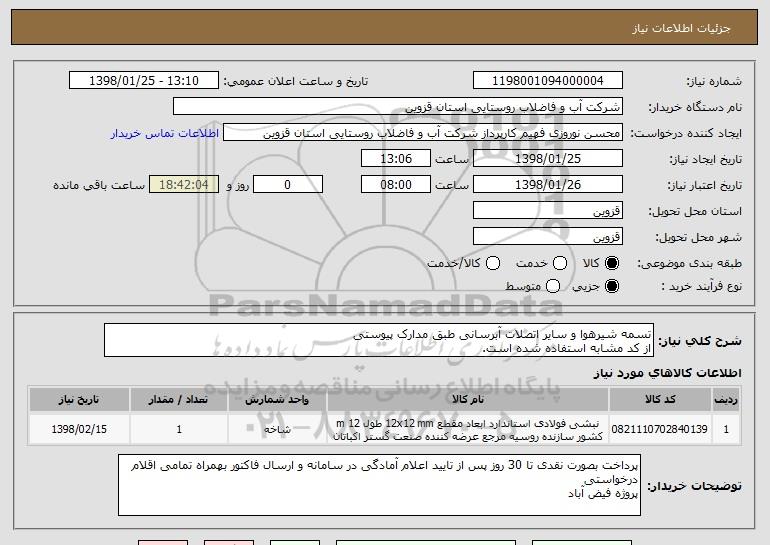Click the نوع فرآیند خرید label
770x545 pixels.
[x=701, y=286]
